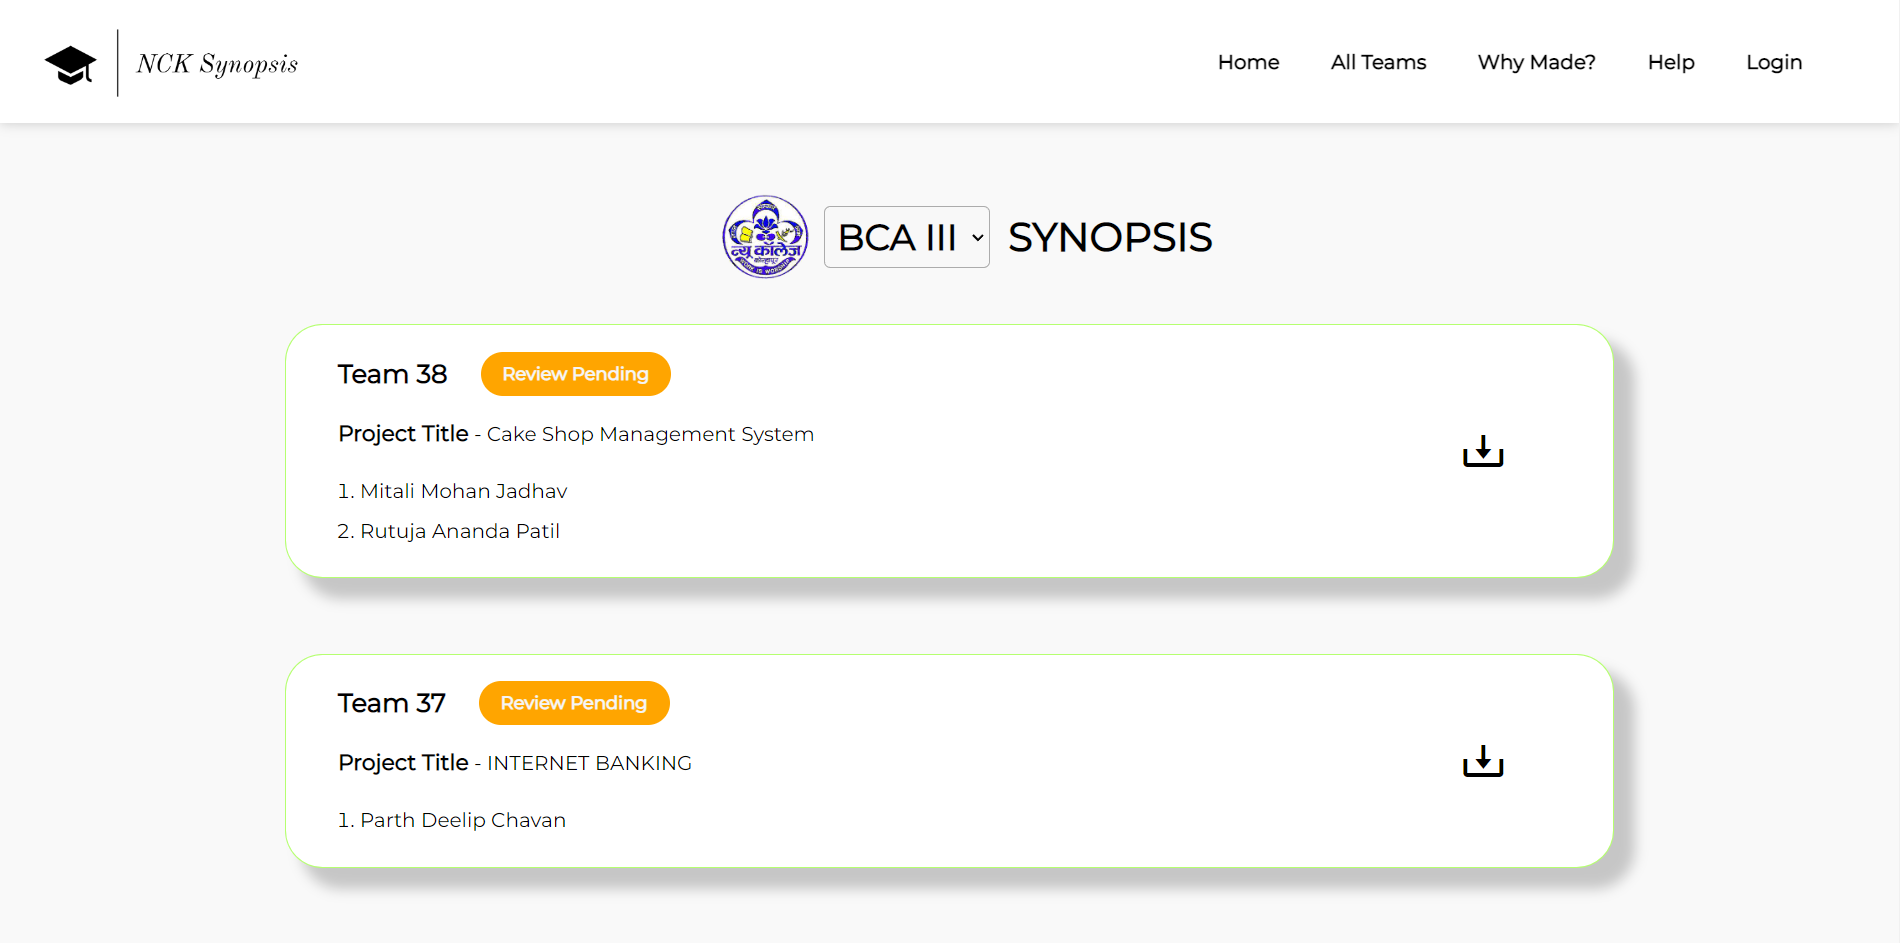Select the NCK Synopsis brand in the header
1900x943 pixels.
216,62
